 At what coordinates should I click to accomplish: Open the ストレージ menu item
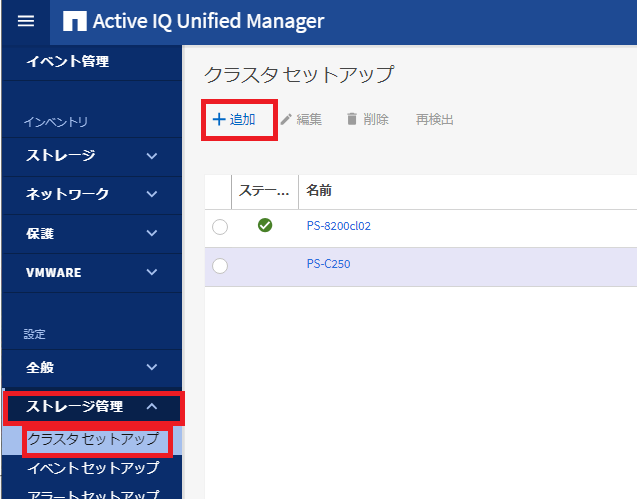click(x=92, y=156)
